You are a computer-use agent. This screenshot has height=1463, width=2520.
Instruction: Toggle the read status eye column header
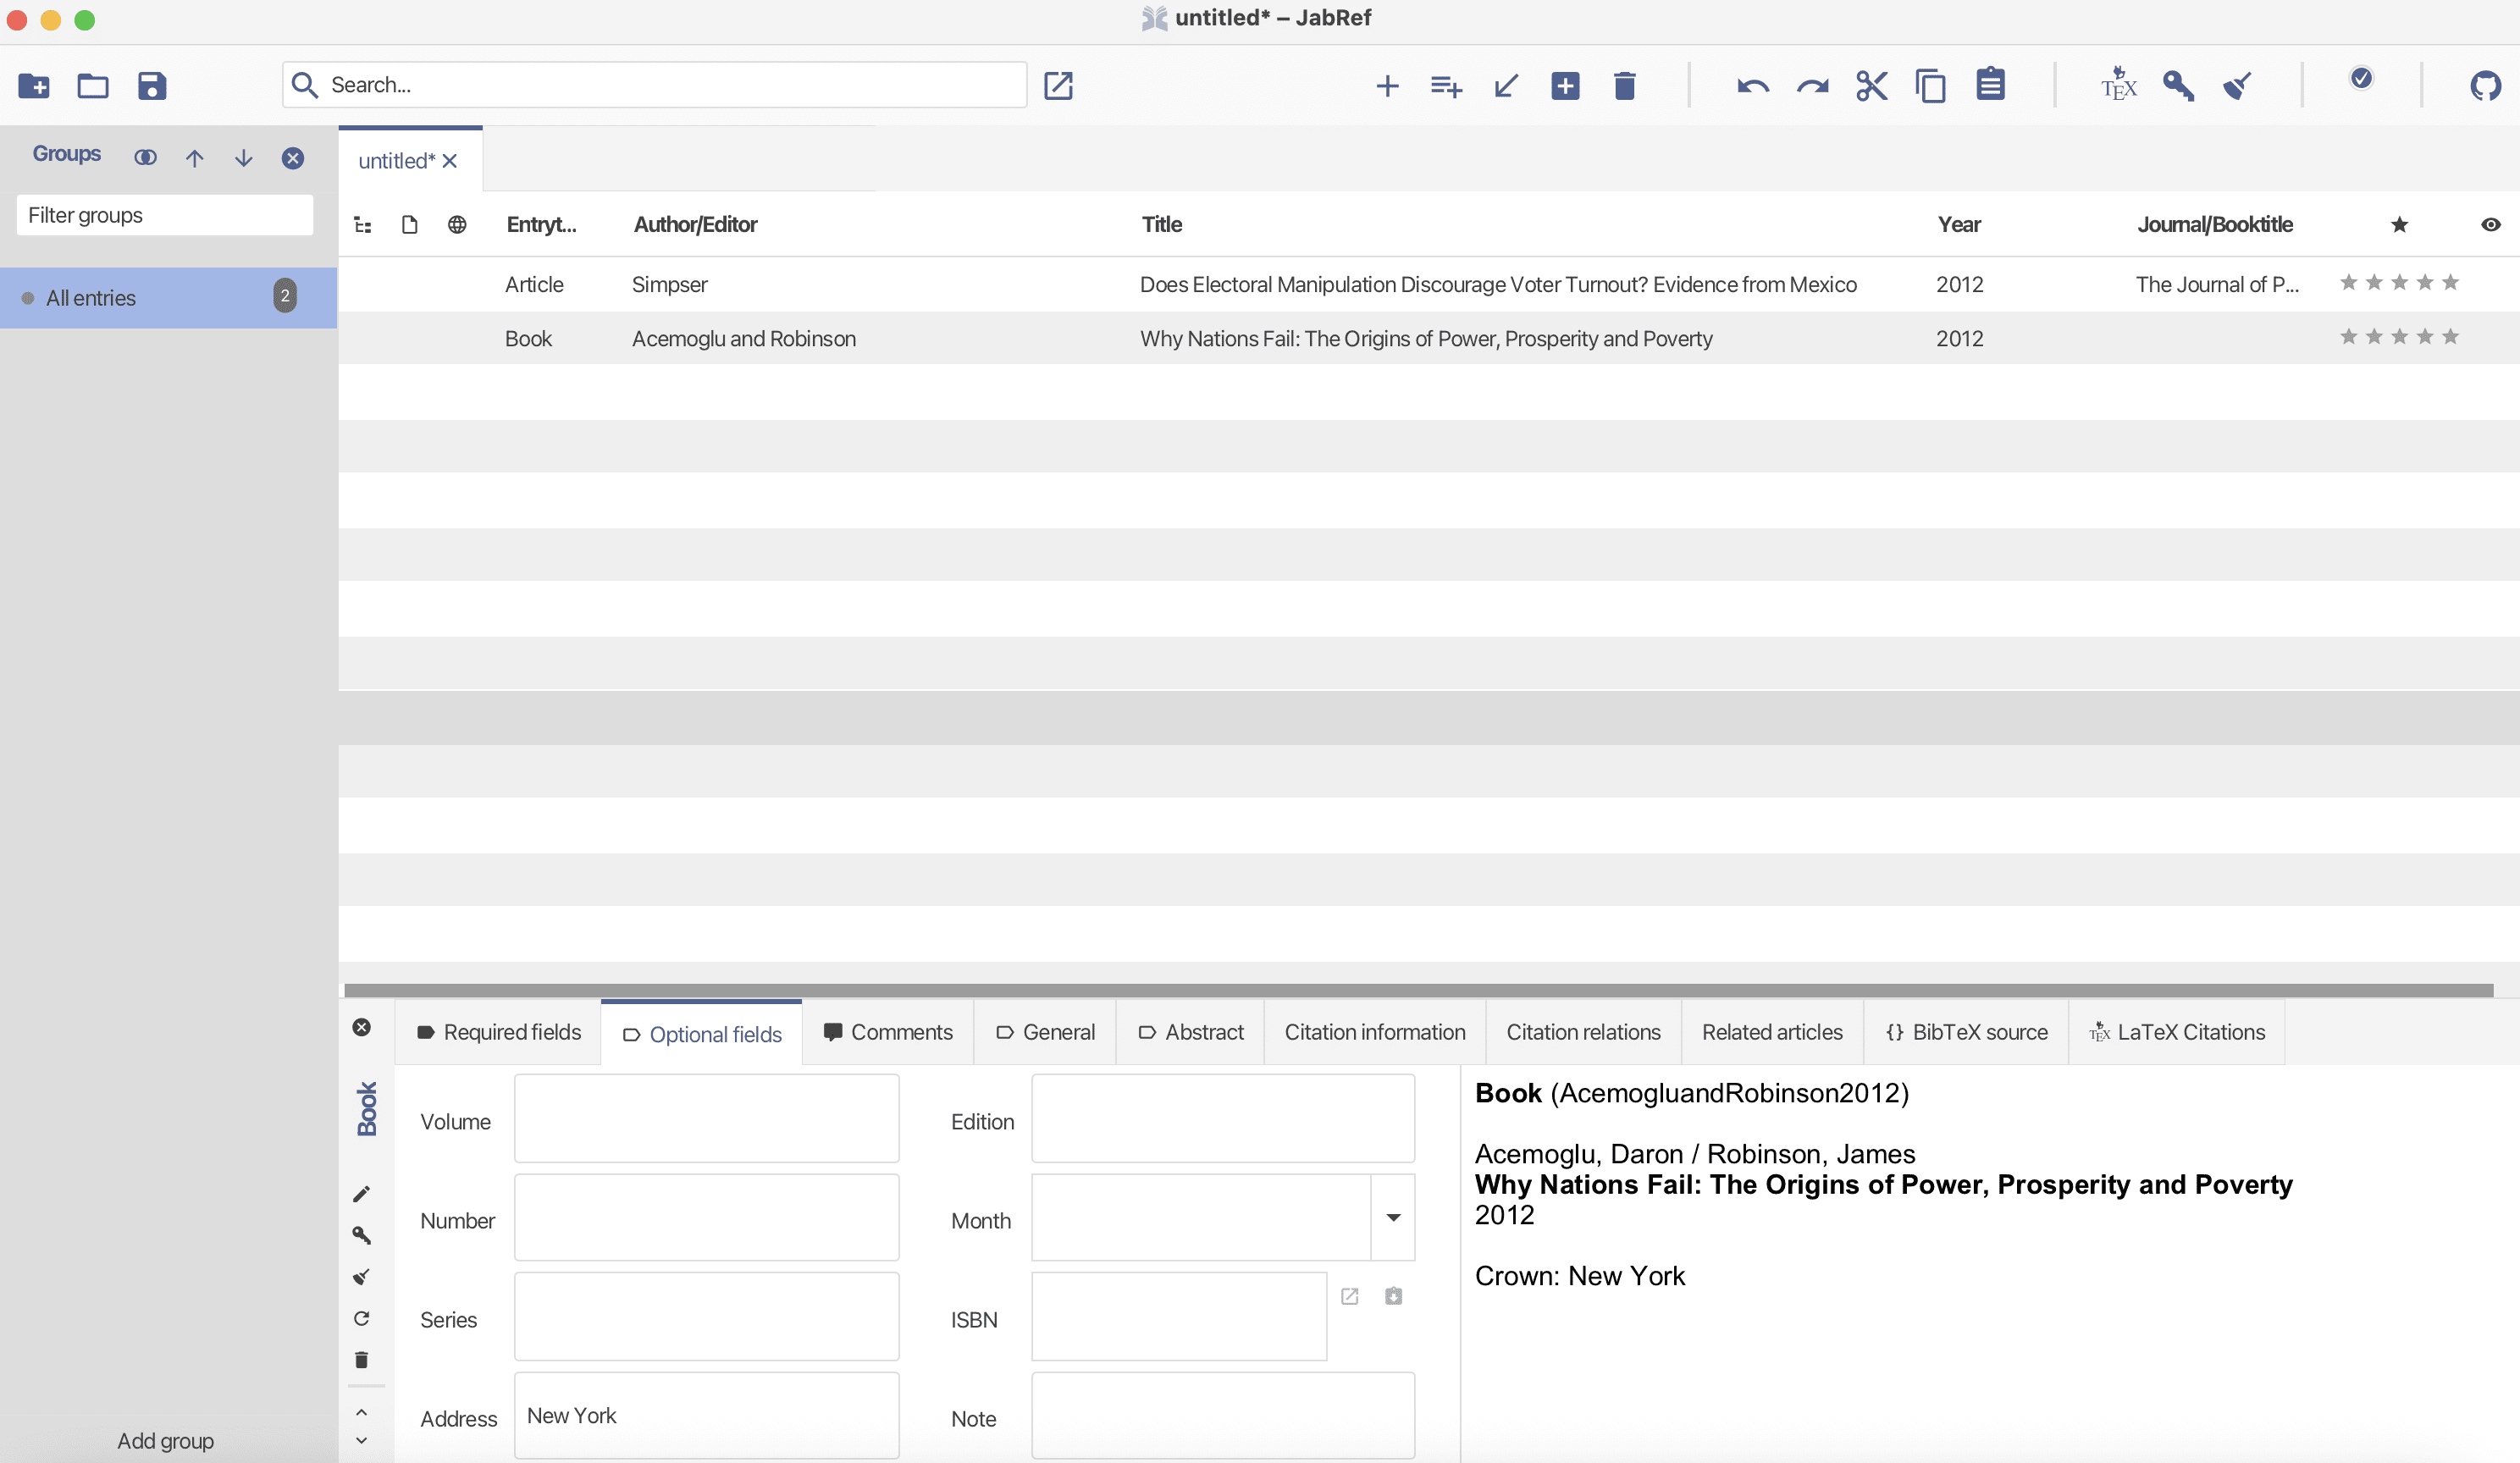pyautogui.click(x=2490, y=225)
